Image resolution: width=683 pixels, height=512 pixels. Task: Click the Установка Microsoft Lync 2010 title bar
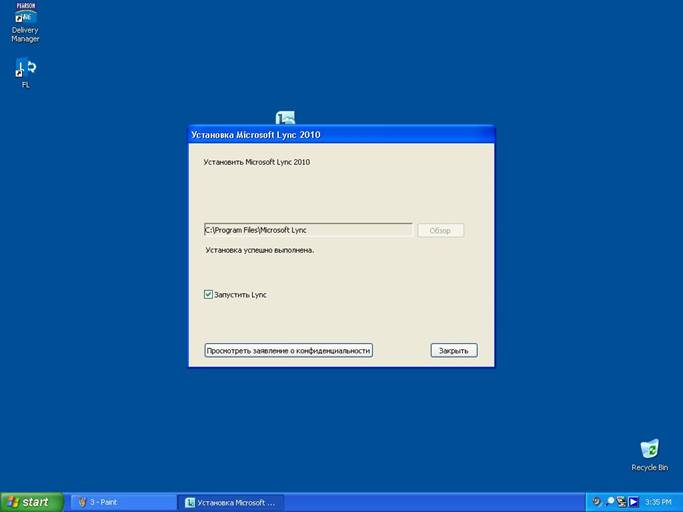pos(342,135)
